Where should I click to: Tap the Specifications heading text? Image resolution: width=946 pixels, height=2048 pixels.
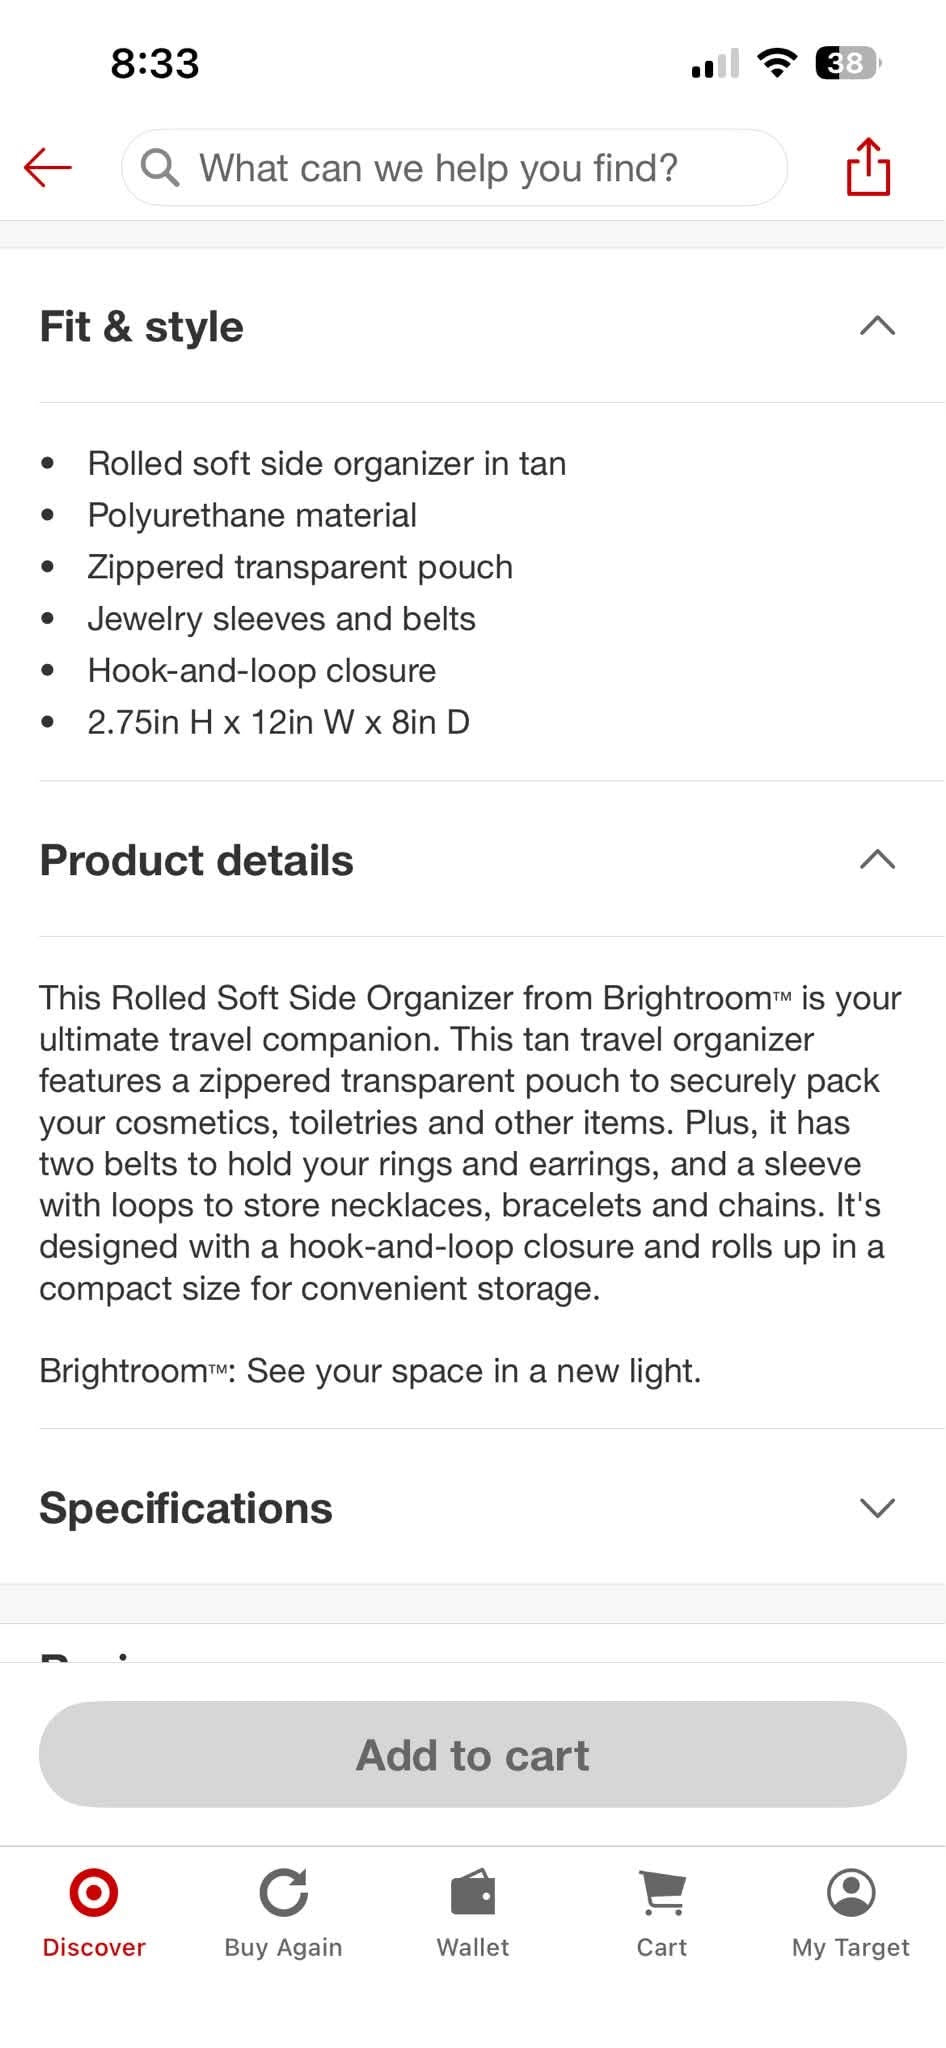186,1508
